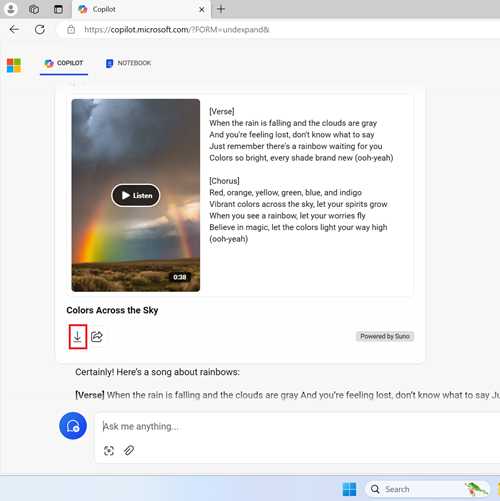Open browser workspaces icon
Image resolution: width=500 pixels, height=501 pixels.
[34, 9]
